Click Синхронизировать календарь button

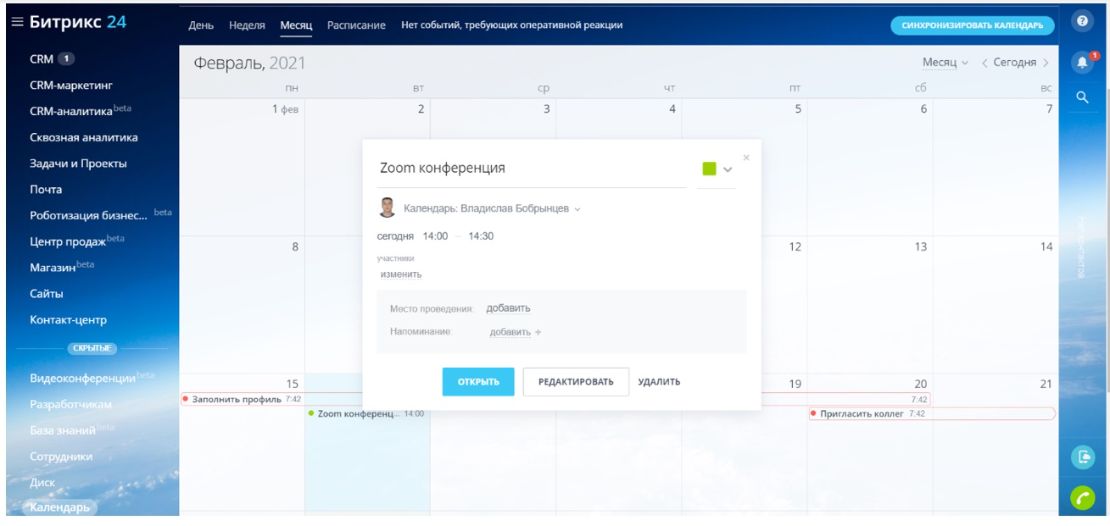click(x=972, y=25)
